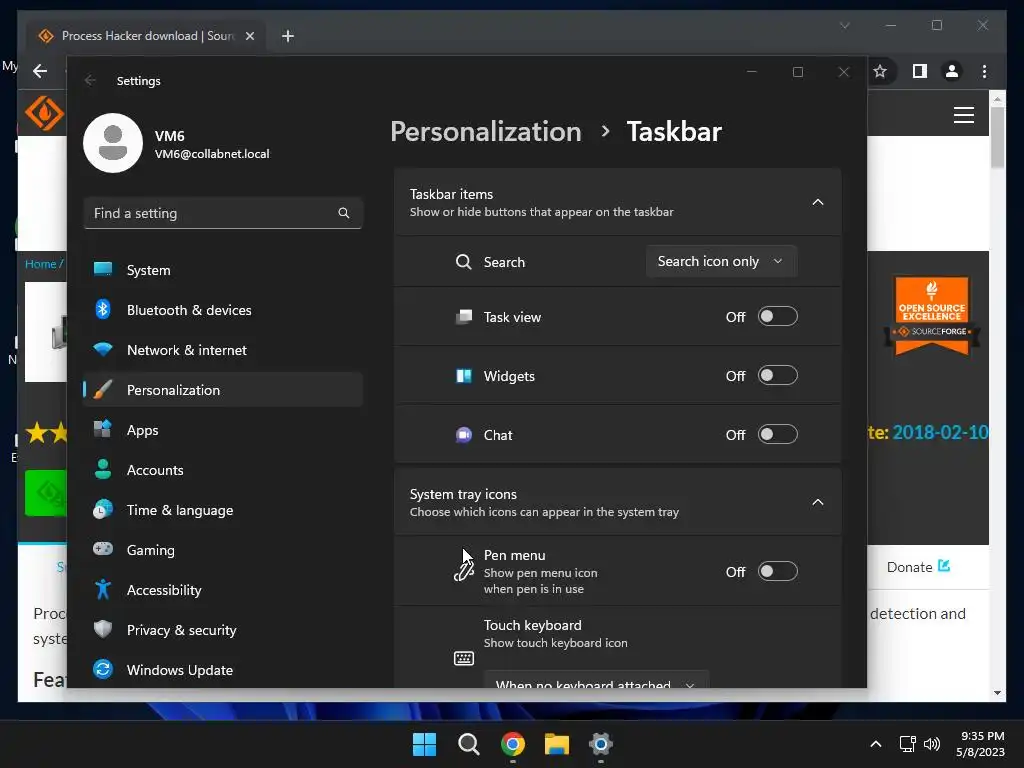Click the Settings gear on taskbar
The image size is (1024, 768).
click(601, 744)
